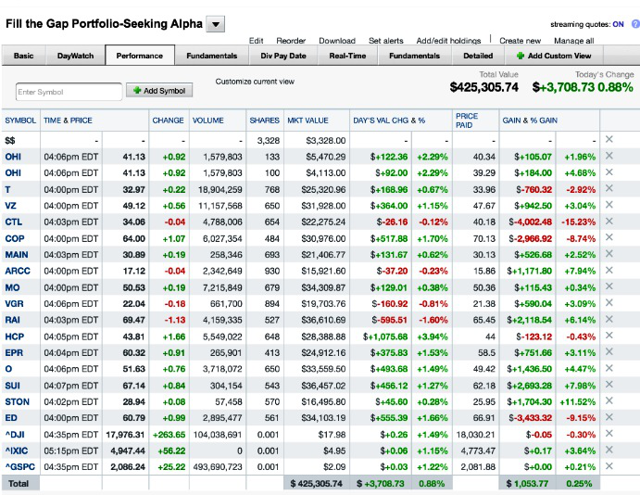This screenshot has height=495, width=640.
Task: Delete the ^IXIC index row
Action: pyautogui.click(x=609, y=450)
